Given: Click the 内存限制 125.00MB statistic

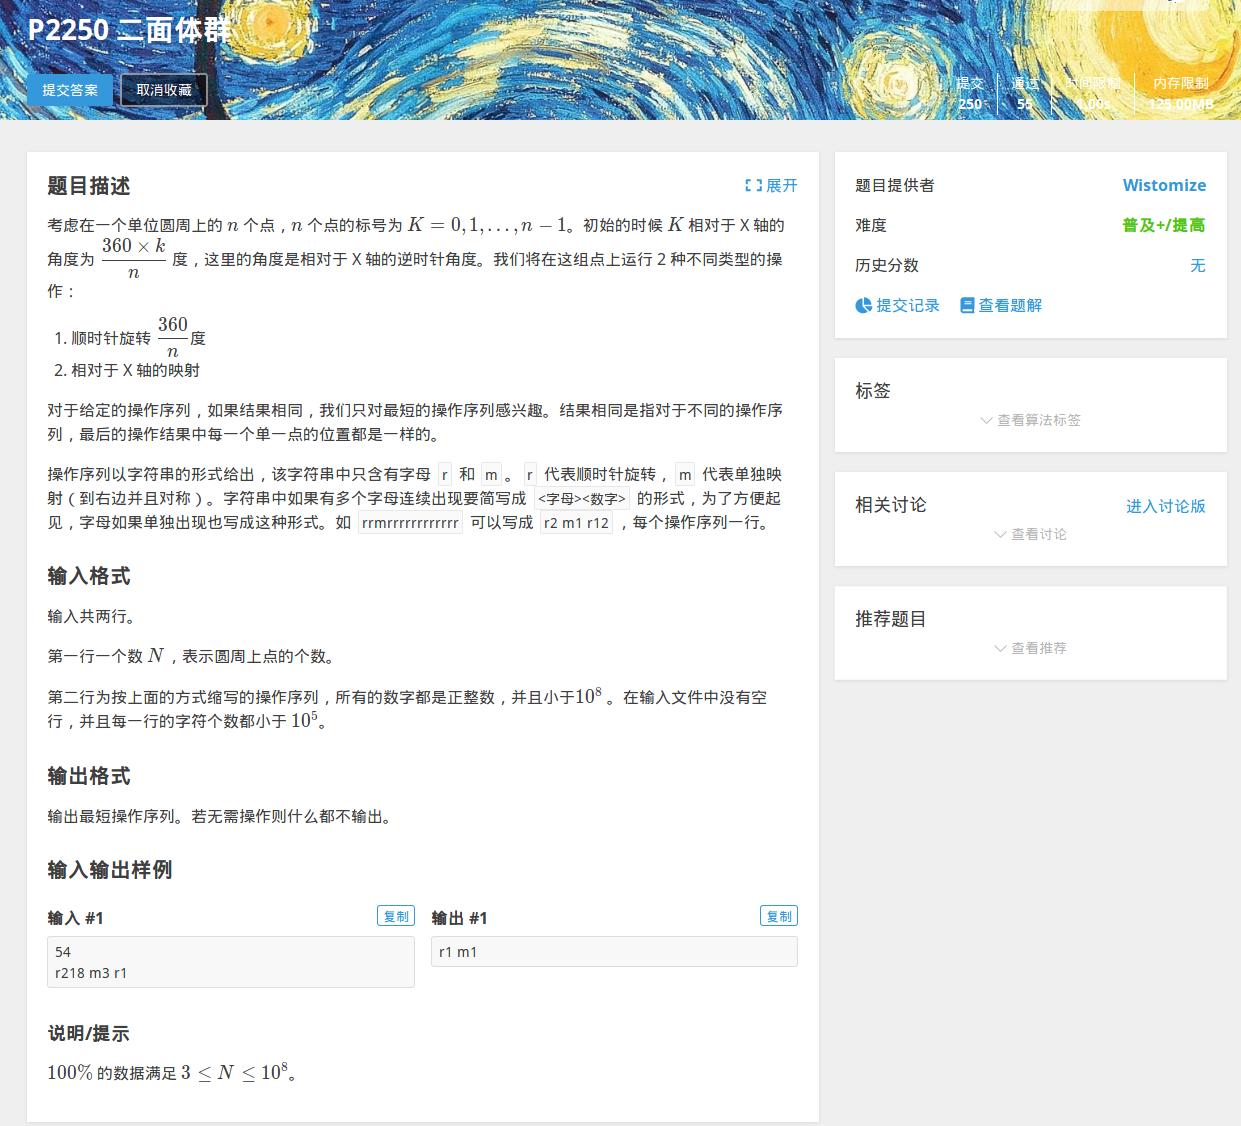Looking at the screenshot, I should (1181, 94).
